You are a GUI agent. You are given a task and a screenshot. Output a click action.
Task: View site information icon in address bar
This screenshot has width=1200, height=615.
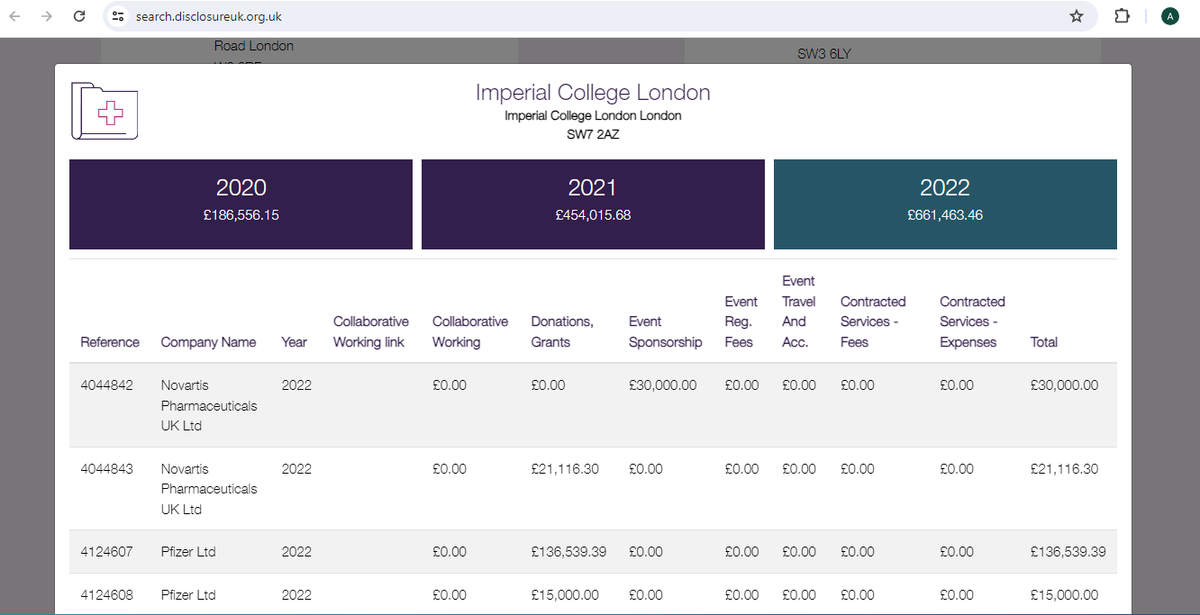pos(118,16)
